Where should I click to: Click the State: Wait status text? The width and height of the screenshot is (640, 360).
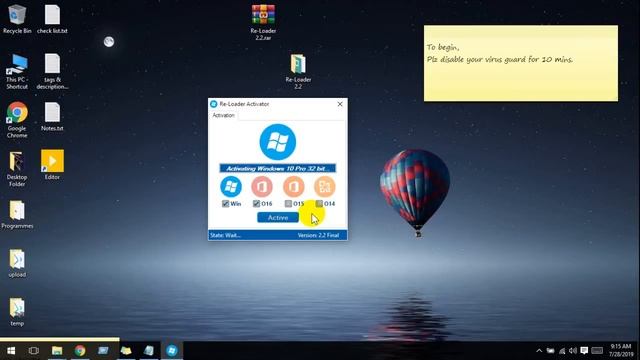pyautogui.click(x=225, y=235)
